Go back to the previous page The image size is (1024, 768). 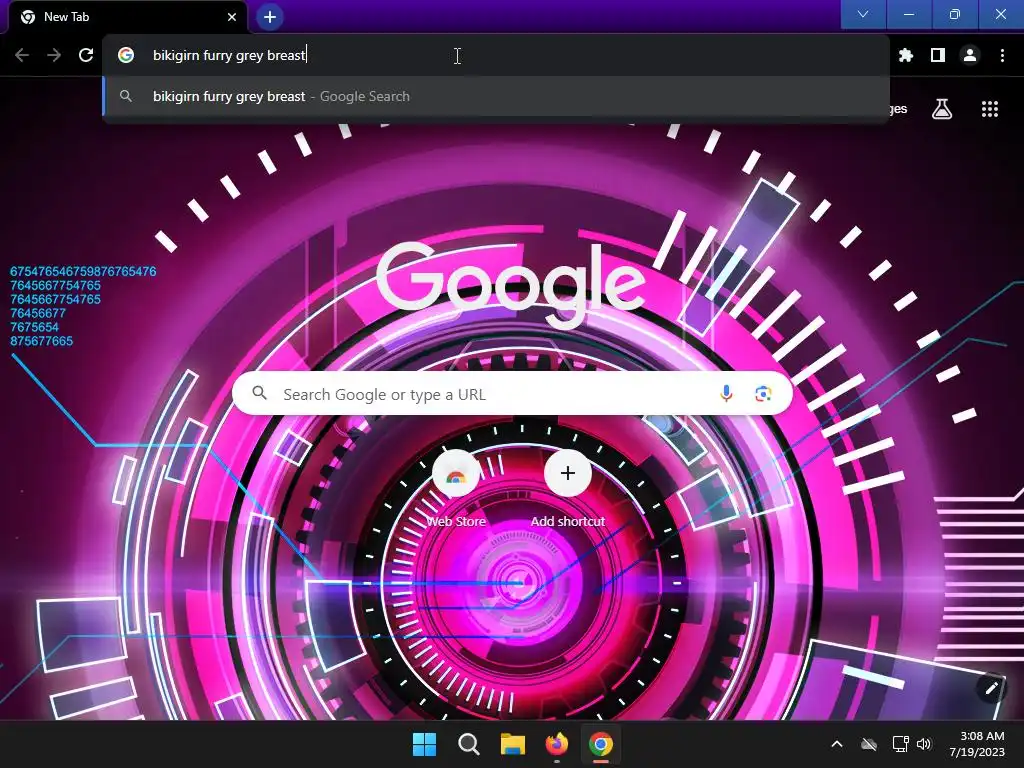pyautogui.click(x=22, y=56)
